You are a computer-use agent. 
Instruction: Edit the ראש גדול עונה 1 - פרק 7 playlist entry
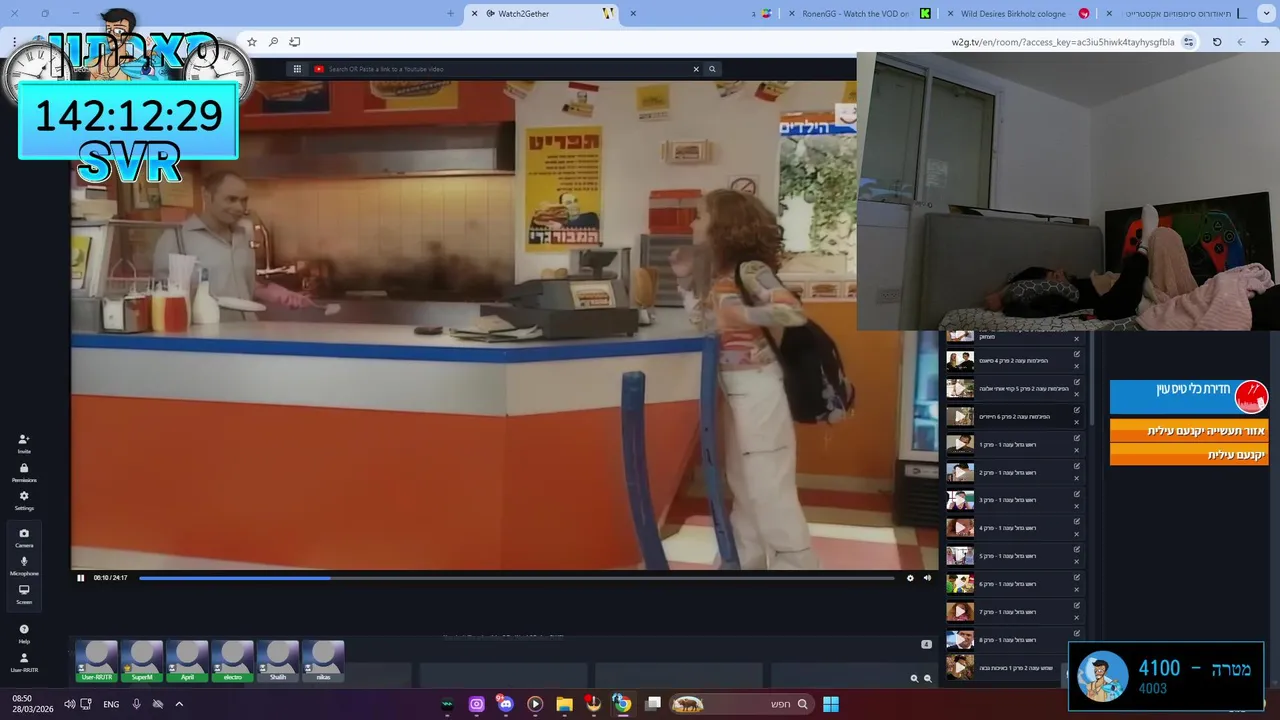(x=1077, y=605)
